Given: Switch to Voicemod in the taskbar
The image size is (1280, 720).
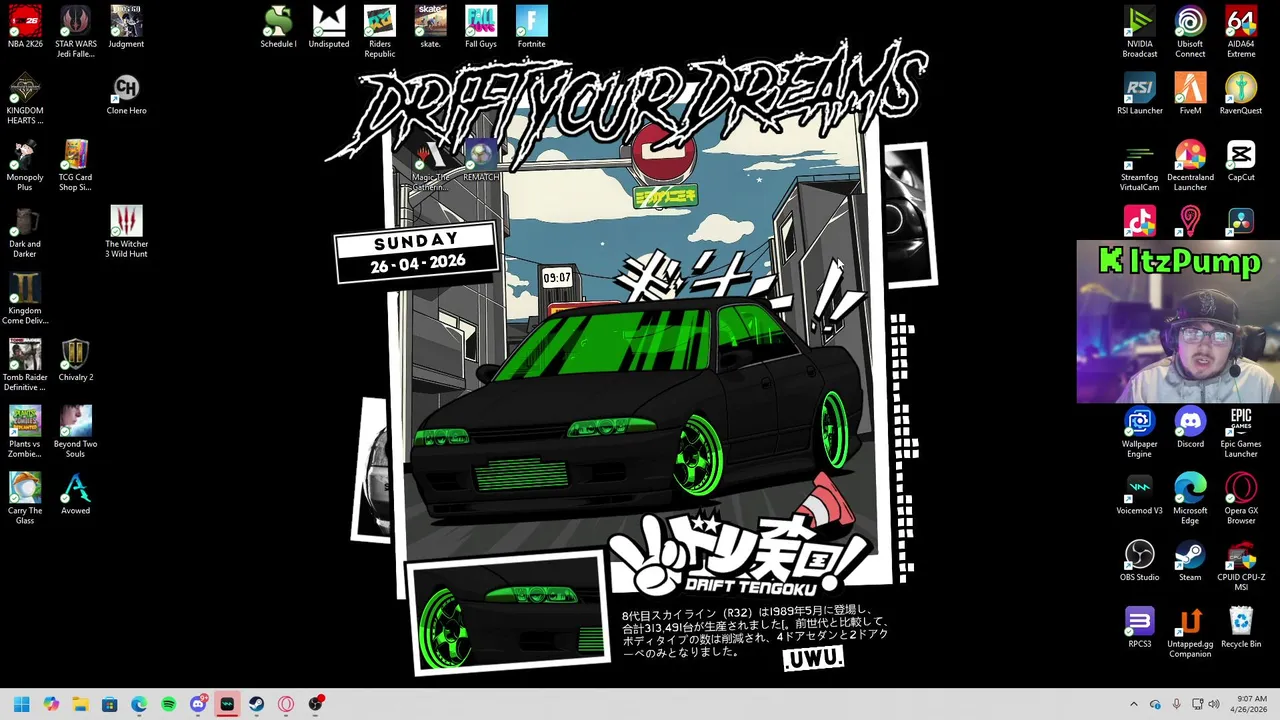Looking at the screenshot, I should click(227, 704).
